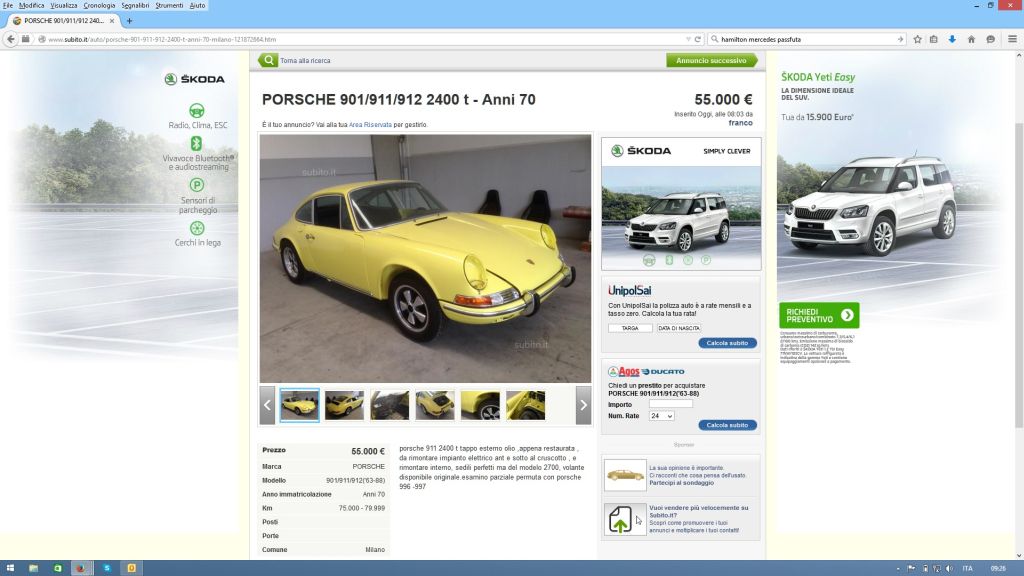Open the Outlook icon in the taskbar
This screenshot has width=1024, height=576.
coord(131,568)
